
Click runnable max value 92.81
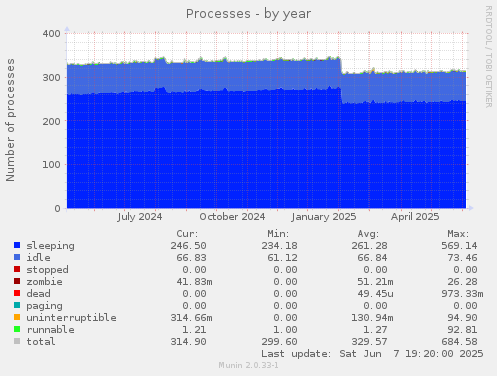(x=462, y=330)
